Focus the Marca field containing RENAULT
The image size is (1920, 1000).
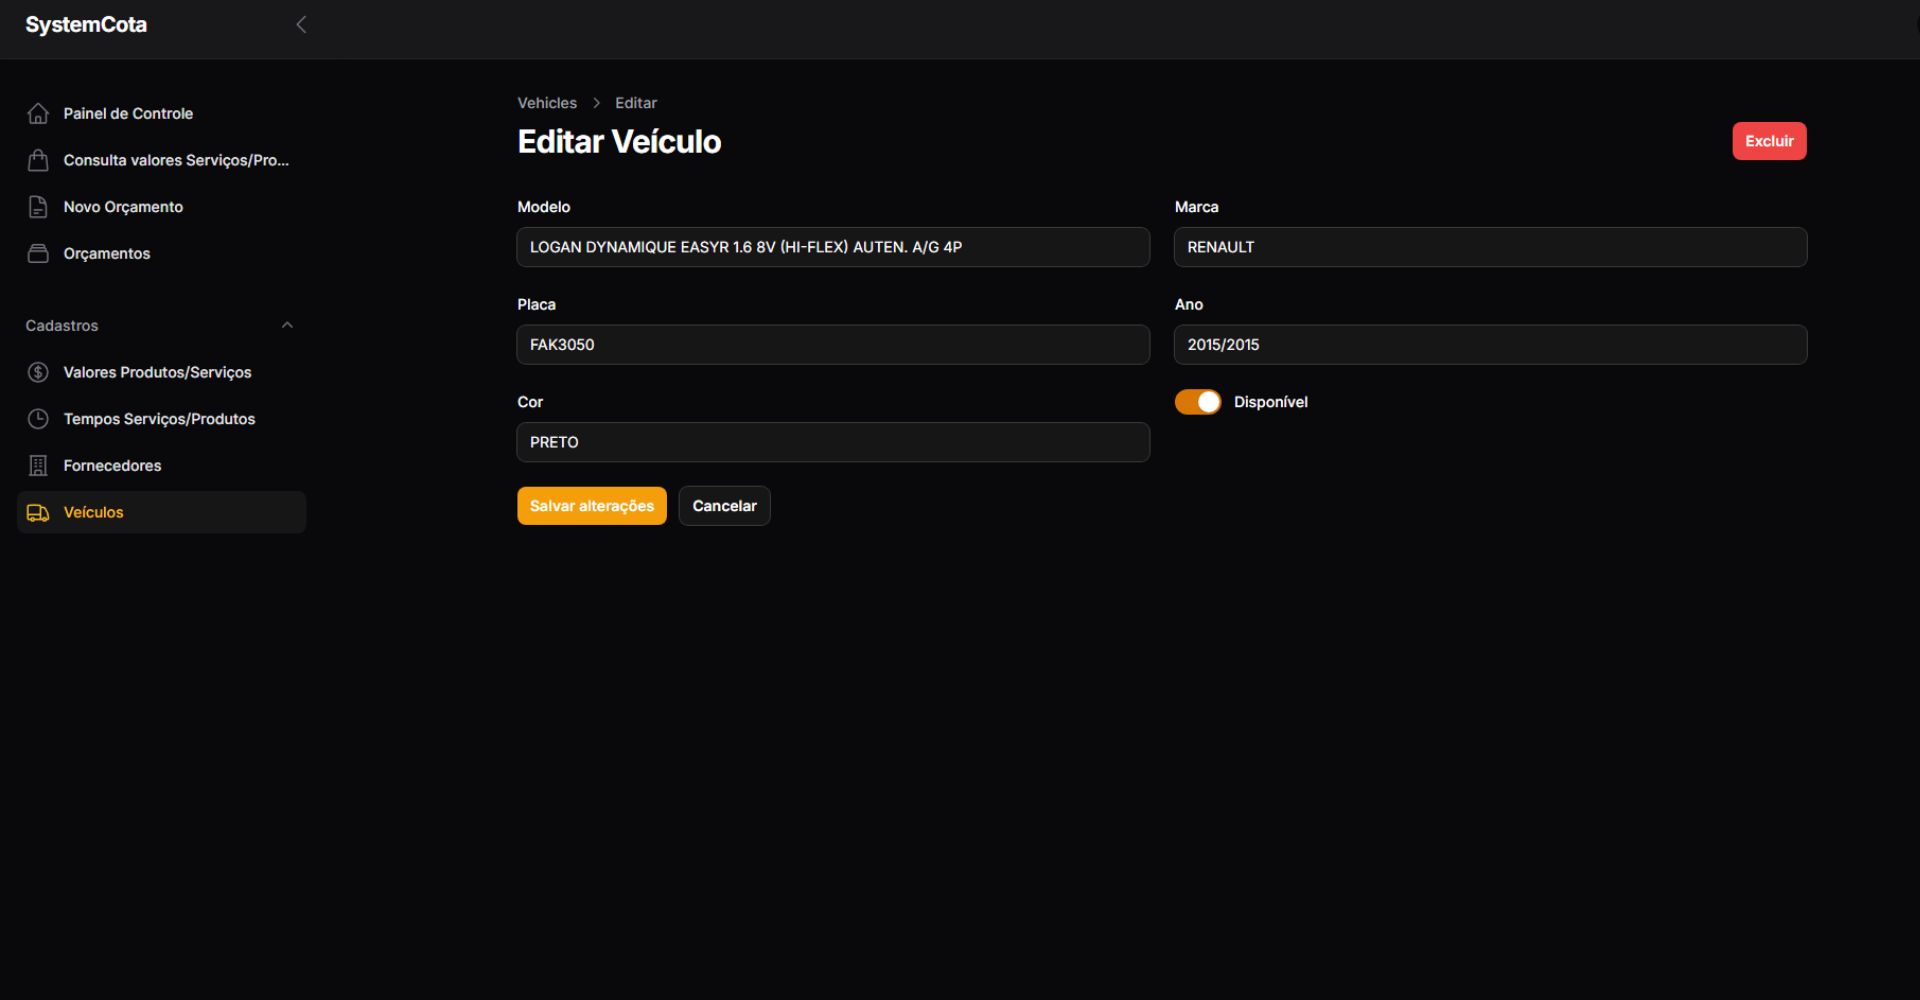pyautogui.click(x=1490, y=247)
